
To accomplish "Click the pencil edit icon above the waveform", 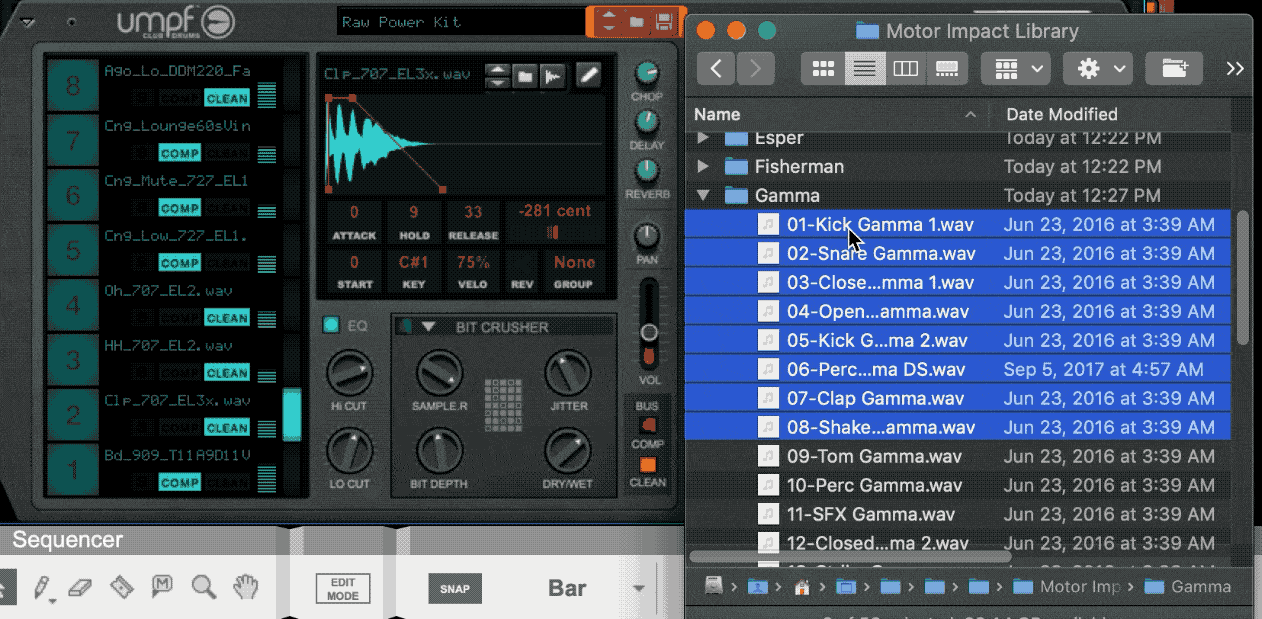I will point(590,75).
